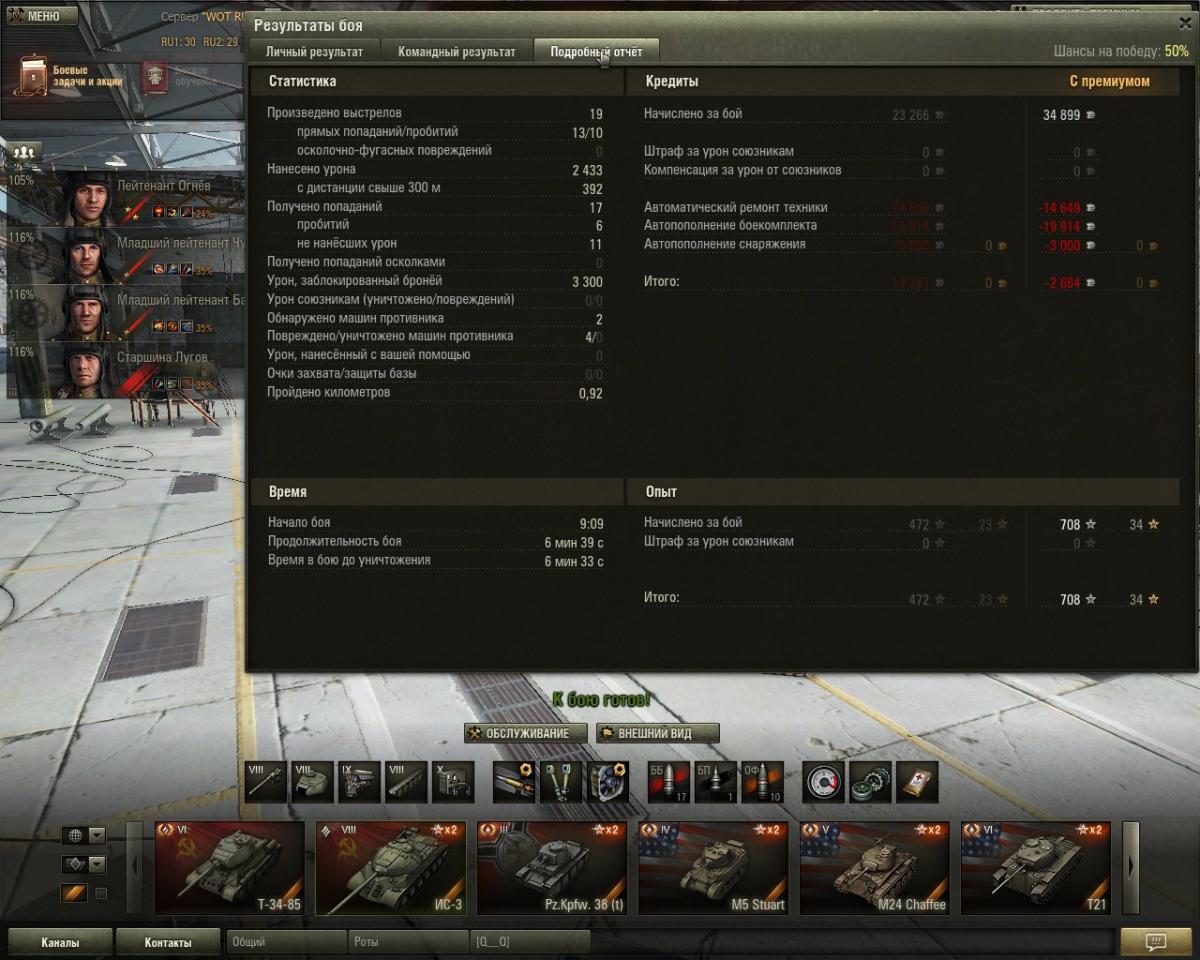Image resolution: width=1200 pixels, height=960 pixels.
Task: Select the Pz.Kpfw. 38 (t) tank
Action: click(552, 868)
